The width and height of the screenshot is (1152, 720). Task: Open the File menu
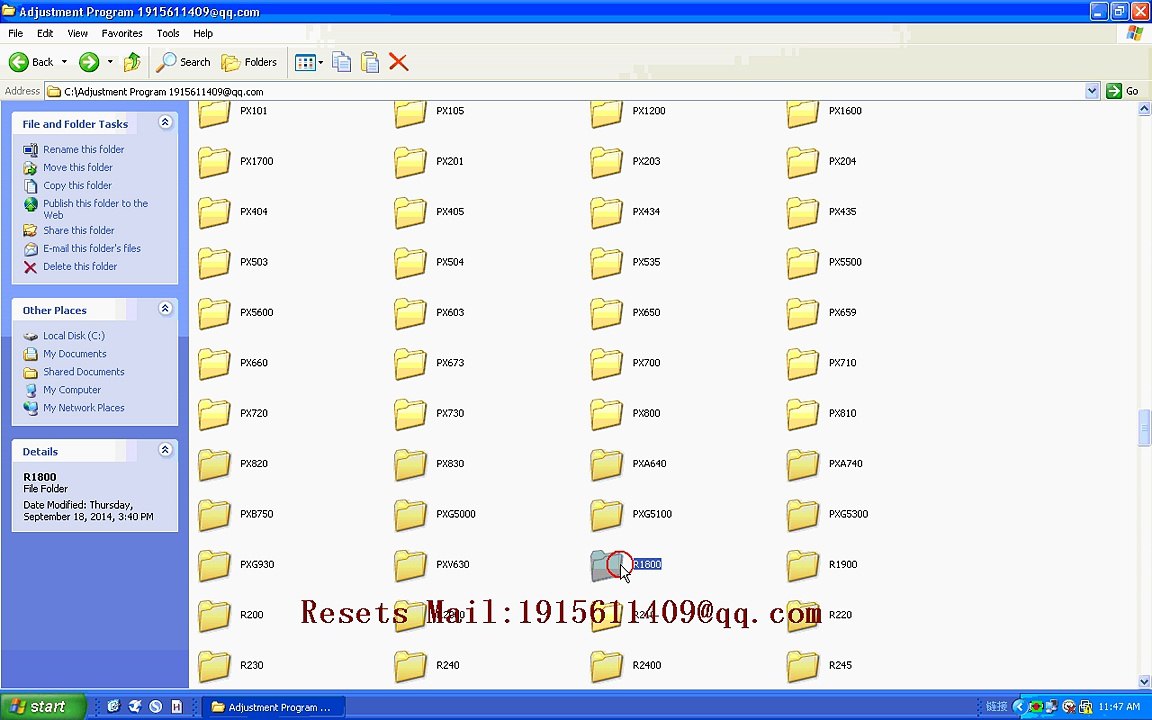15,33
